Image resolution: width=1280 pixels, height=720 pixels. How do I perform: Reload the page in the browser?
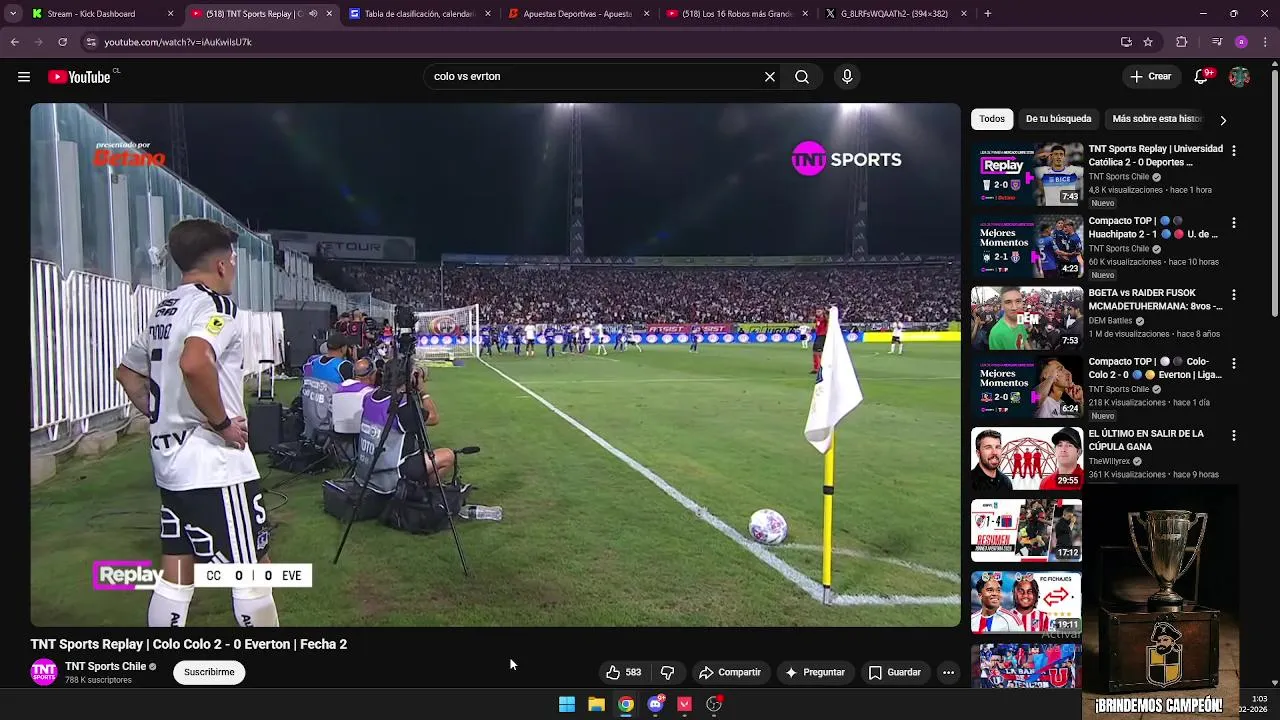tap(62, 42)
